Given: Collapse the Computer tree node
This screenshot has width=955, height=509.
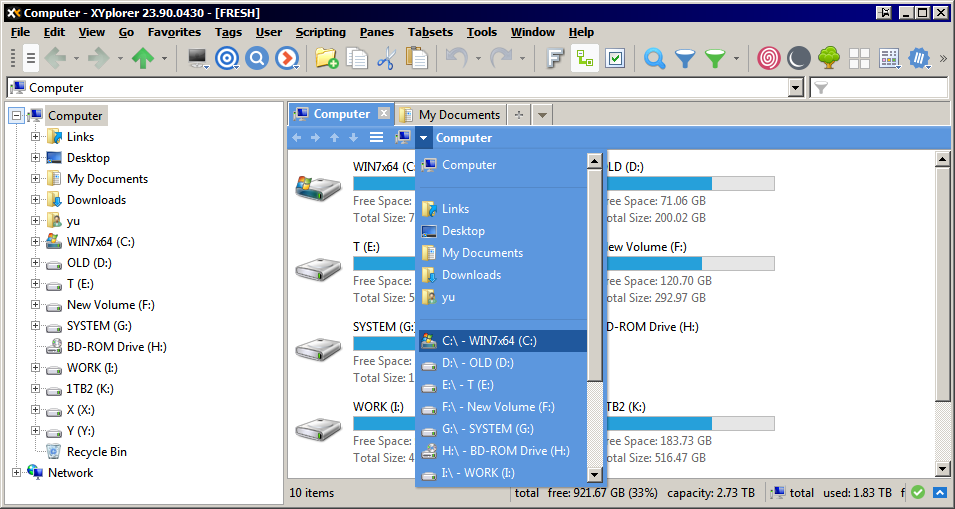Looking at the screenshot, I should pyautogui.click(x=16, y=116).
